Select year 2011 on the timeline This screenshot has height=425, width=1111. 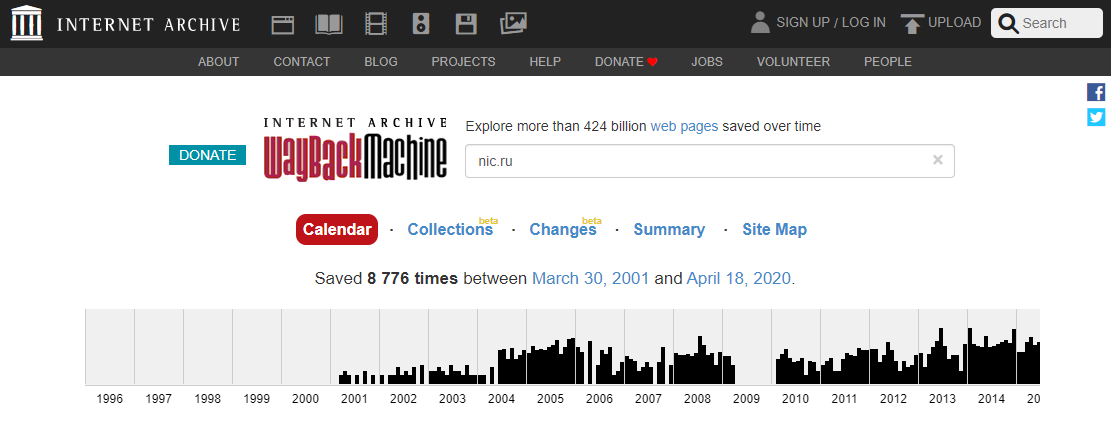click(845, 399)
